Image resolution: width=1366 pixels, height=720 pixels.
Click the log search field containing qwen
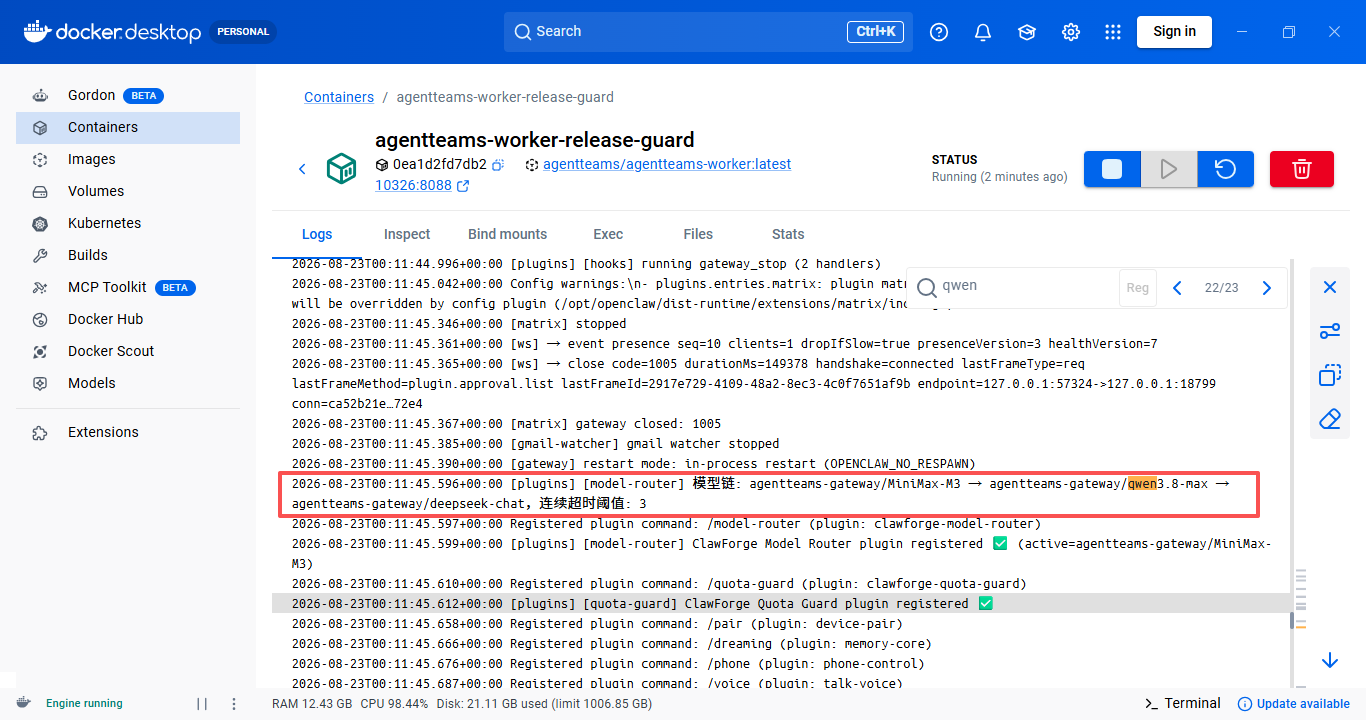pyautogui.click(x=1012, y=286)
